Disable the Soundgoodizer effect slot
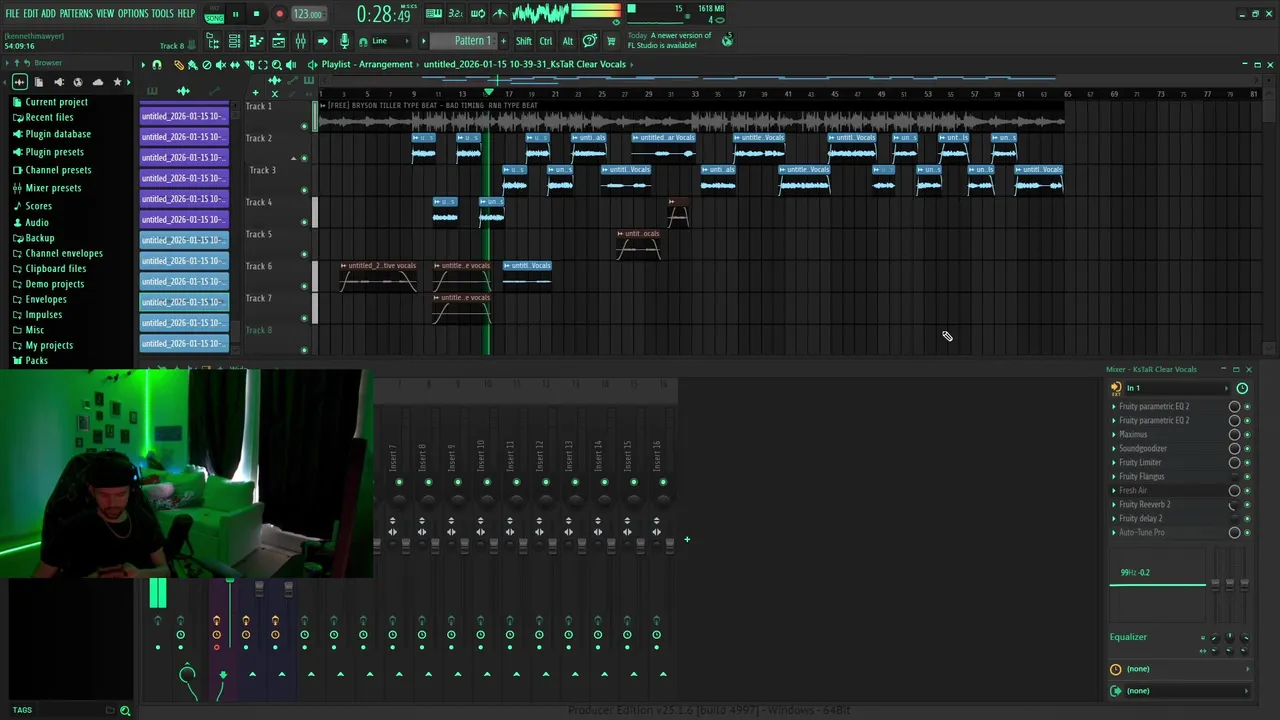This screenshot has height=720, width=1280. [1247, 449]
